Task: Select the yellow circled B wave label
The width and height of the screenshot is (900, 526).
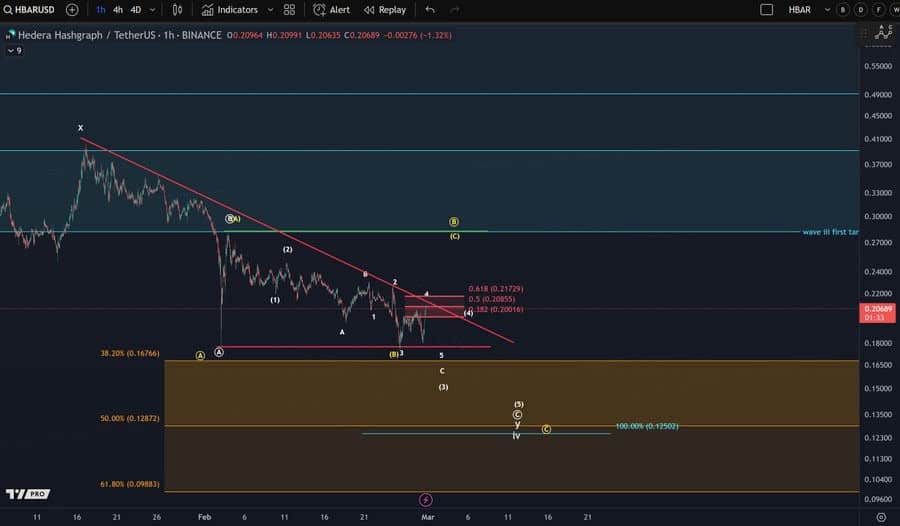Action: 453,222
